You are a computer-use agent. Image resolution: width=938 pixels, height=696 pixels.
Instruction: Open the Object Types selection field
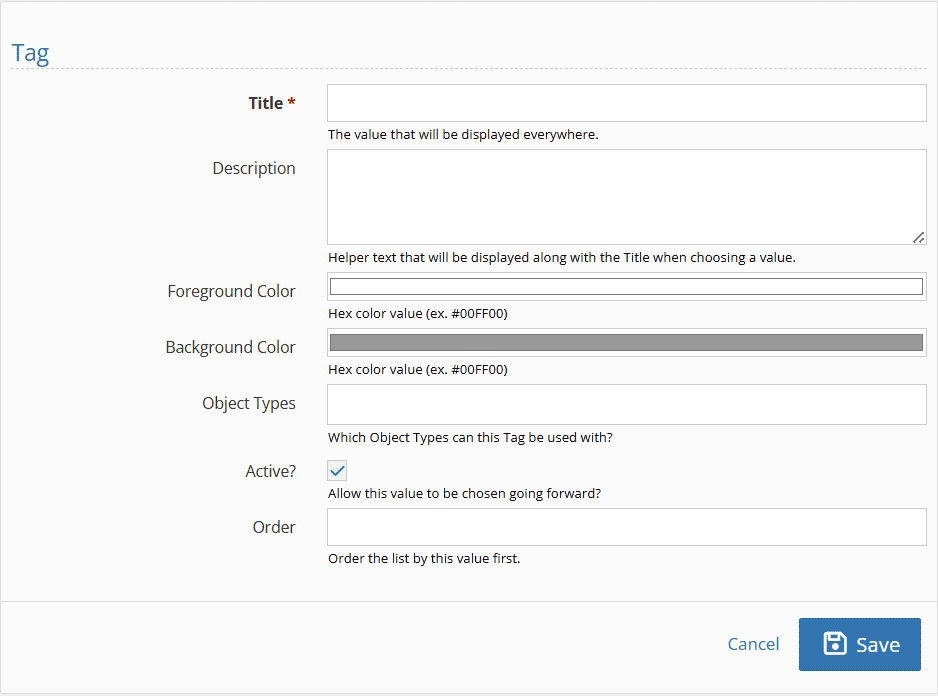626,405
